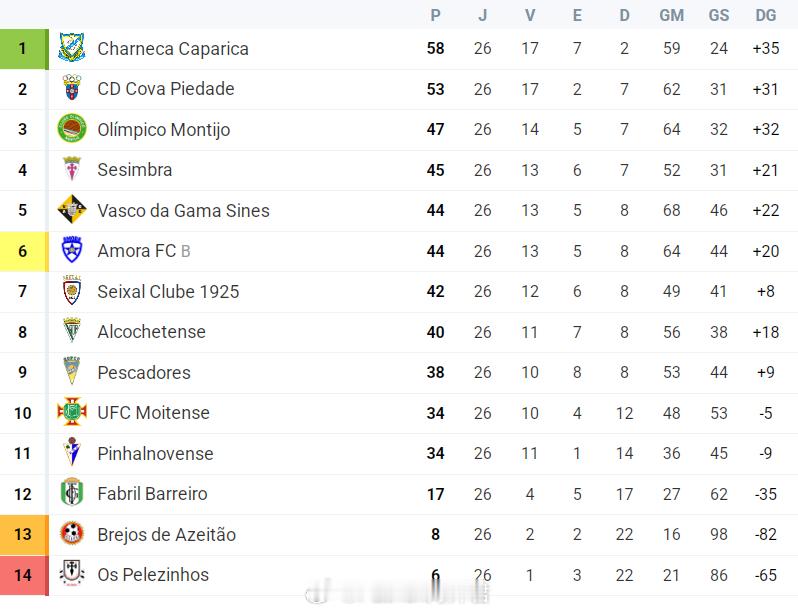Open the Sesimbra team name link
This screenshot has height=613, width=798.
click(x=135, y=170)
